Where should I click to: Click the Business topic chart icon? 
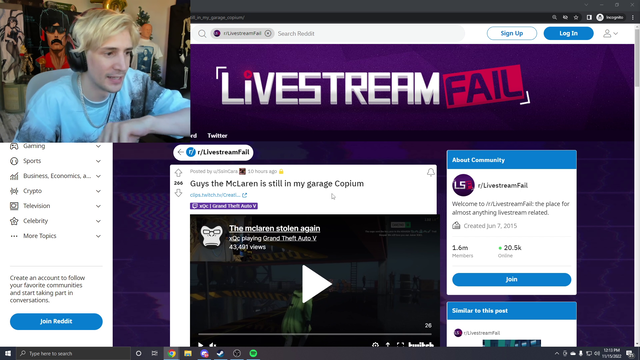click(x=14, y=176)
